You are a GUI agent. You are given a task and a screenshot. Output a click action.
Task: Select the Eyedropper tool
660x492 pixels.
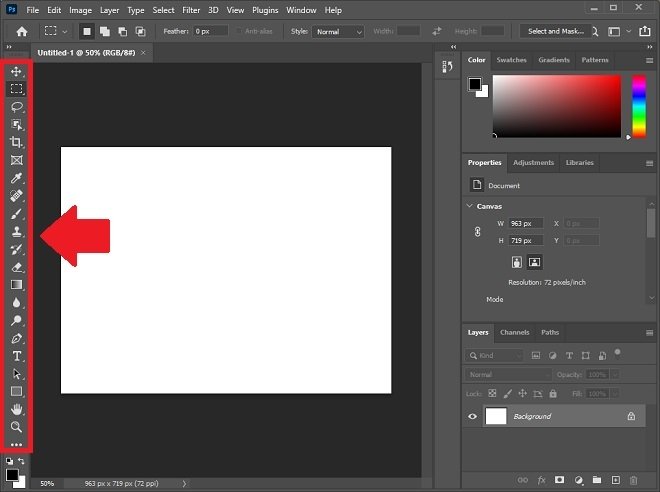(16, 178)
